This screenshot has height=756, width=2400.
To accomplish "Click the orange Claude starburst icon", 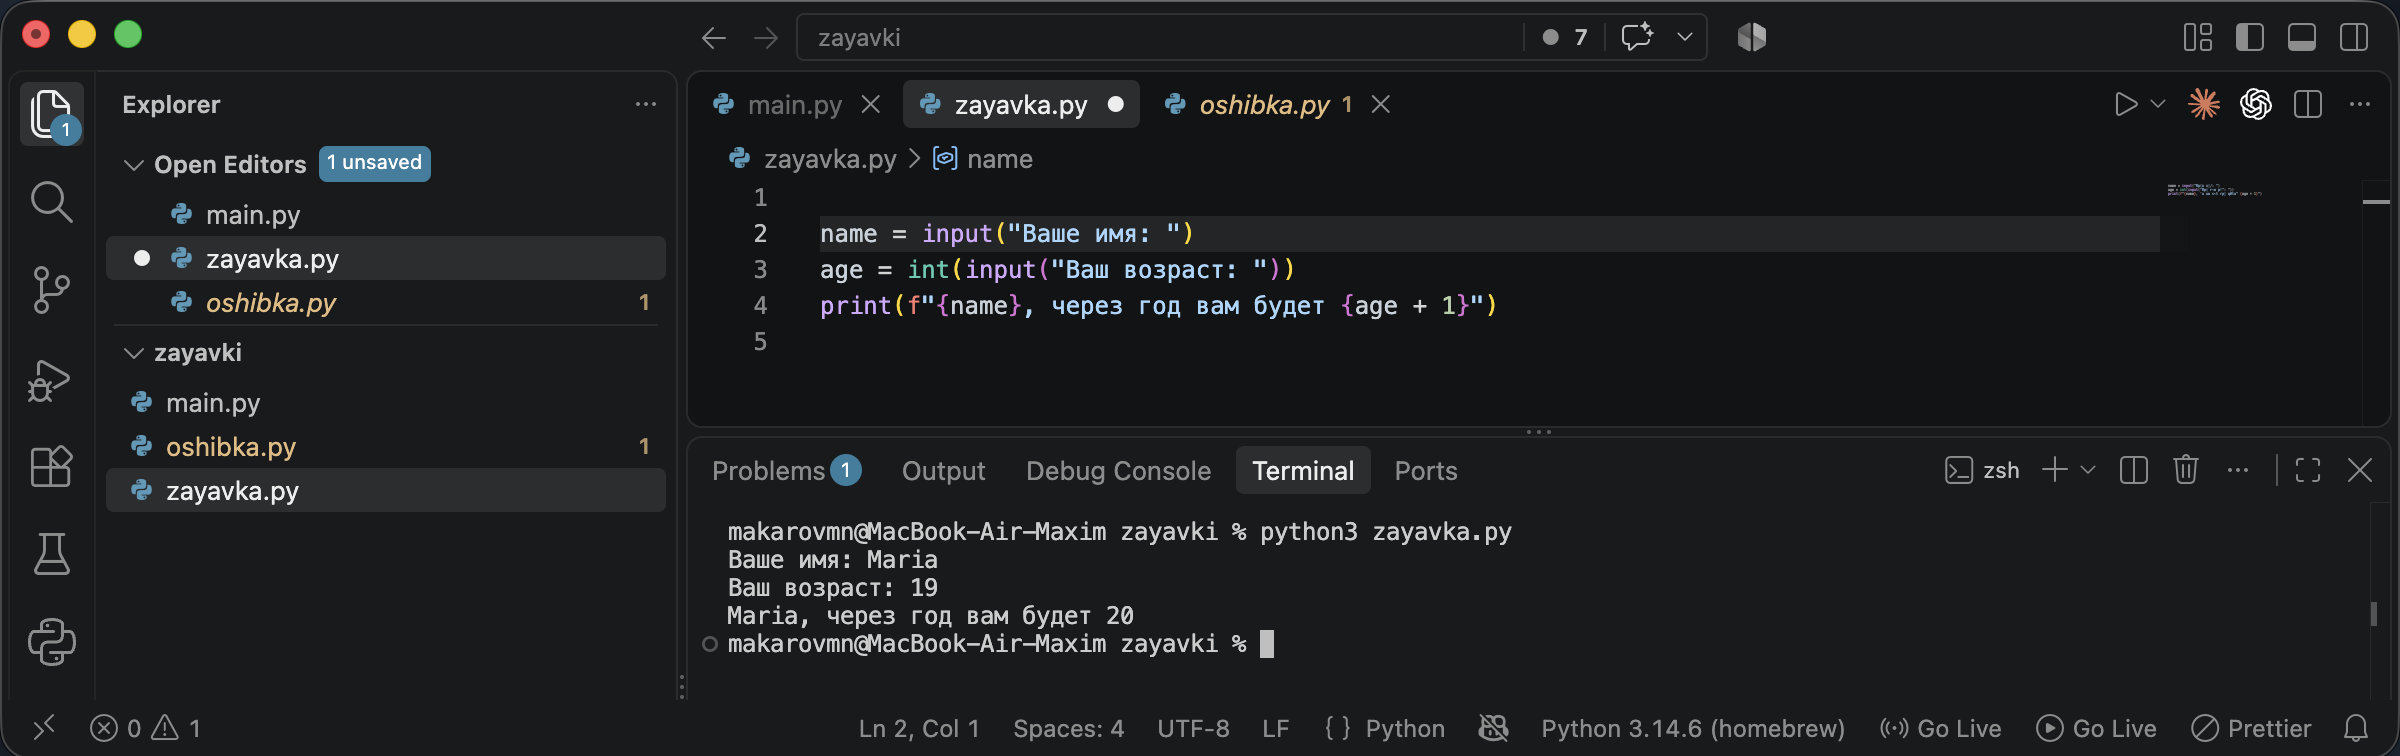I will (x=2203, y=104).
